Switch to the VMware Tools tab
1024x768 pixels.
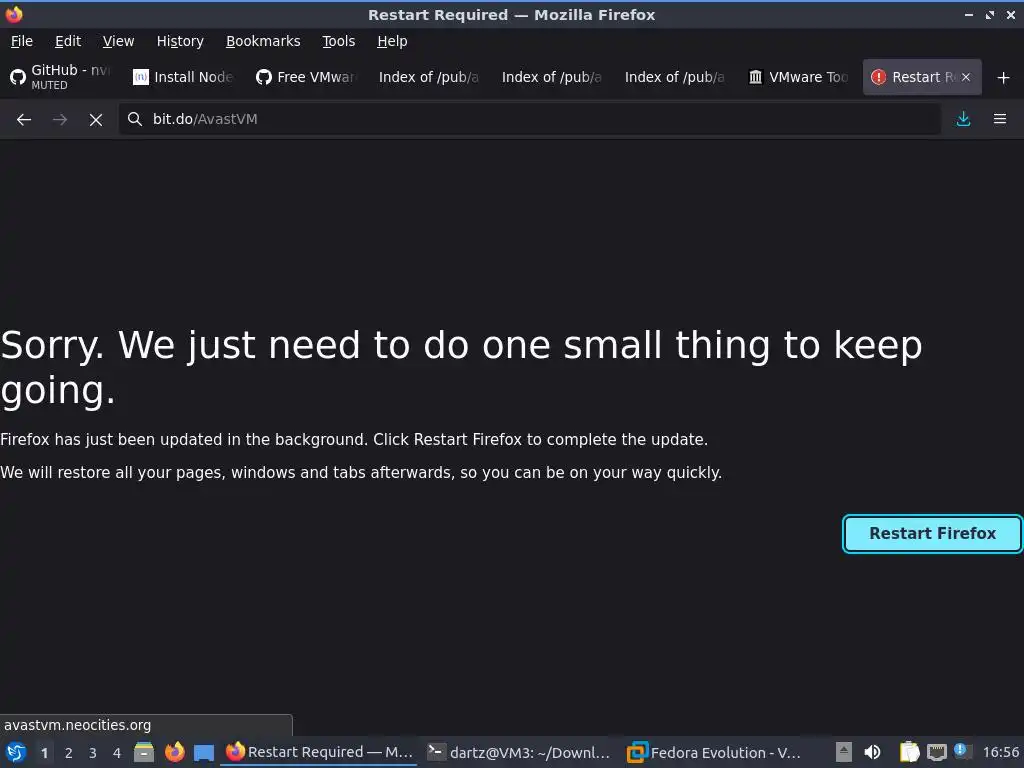[799, 77]
